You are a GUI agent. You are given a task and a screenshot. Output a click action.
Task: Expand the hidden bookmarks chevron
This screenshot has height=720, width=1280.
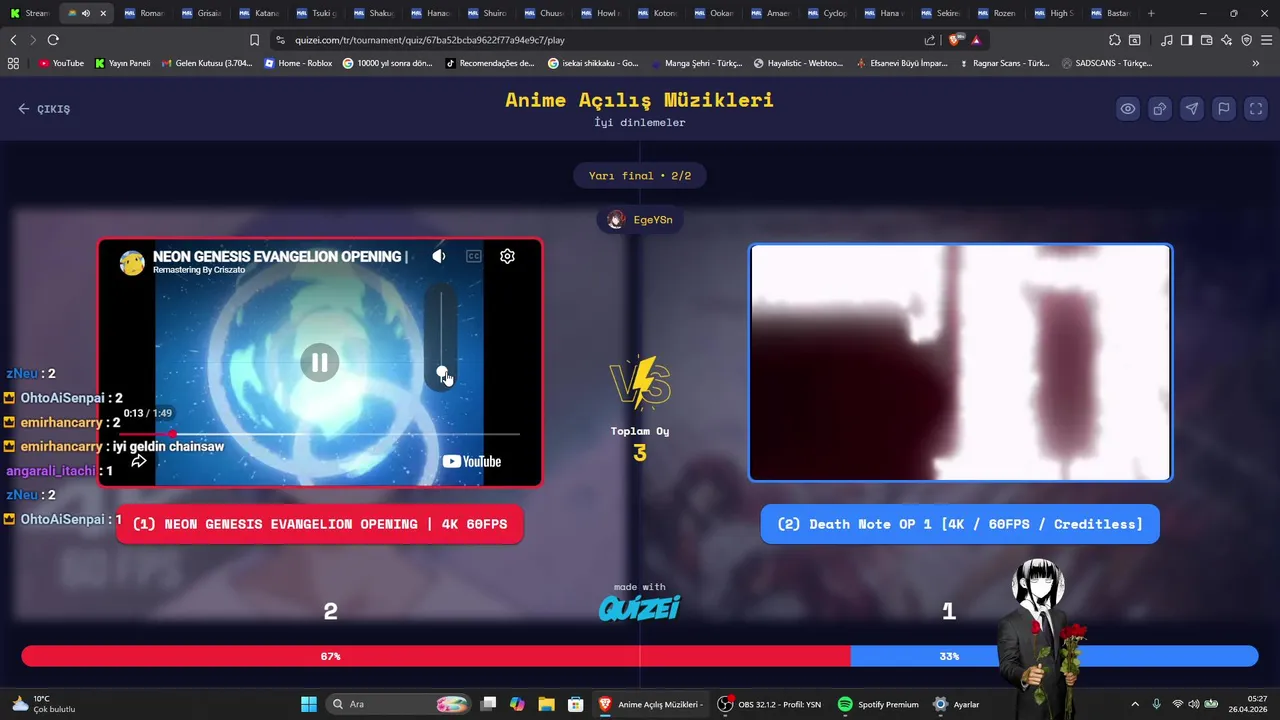point(1256,63)
